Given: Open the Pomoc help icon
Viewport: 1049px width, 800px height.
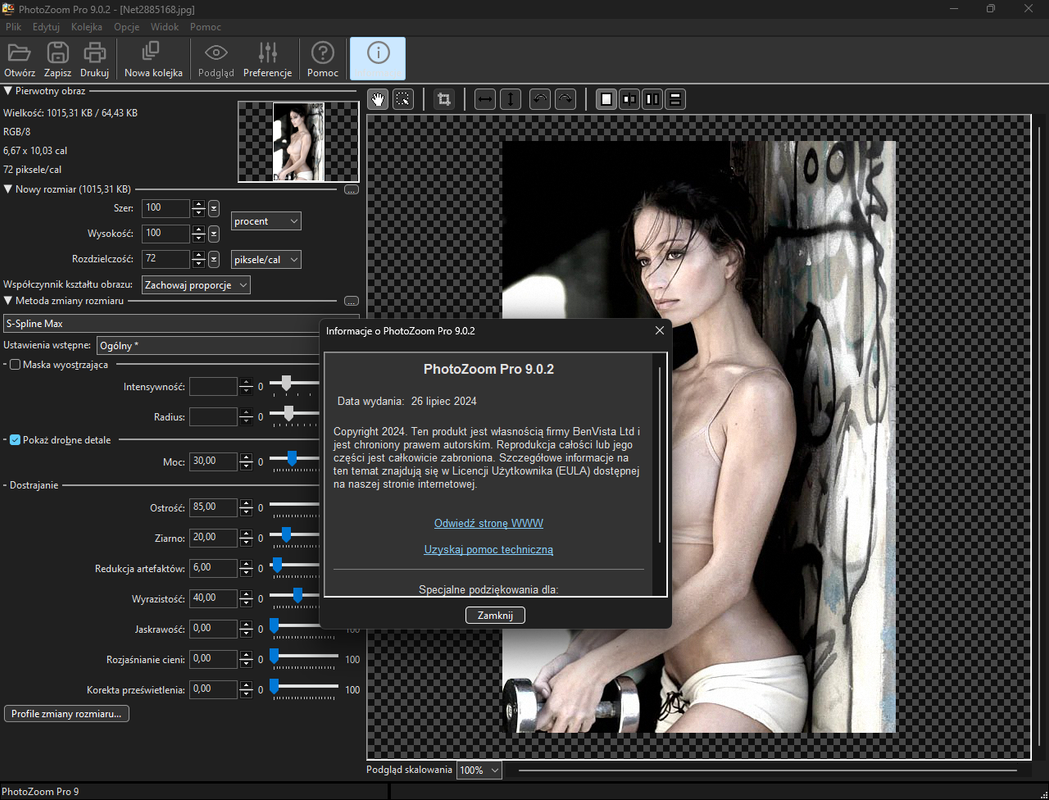Looking at the screenshot, I should coord(322,59).
